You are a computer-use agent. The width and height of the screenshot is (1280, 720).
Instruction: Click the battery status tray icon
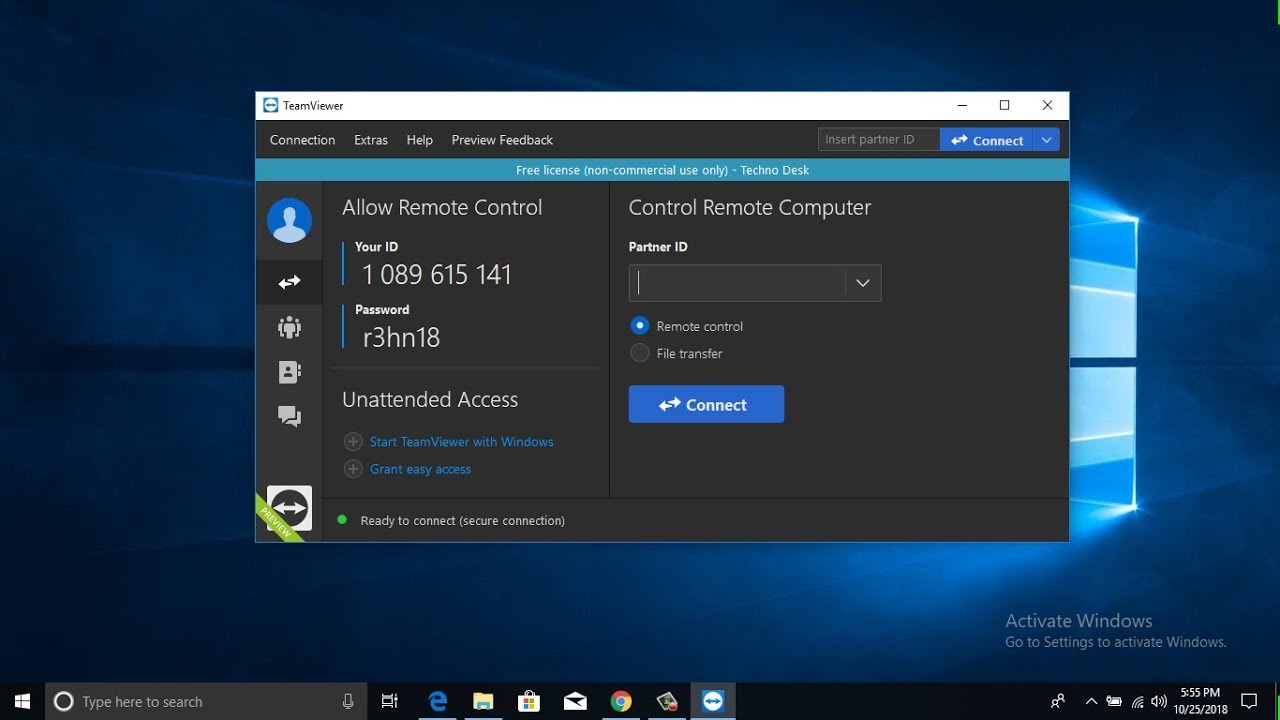pyautogui.click(x=1113, y=702)
